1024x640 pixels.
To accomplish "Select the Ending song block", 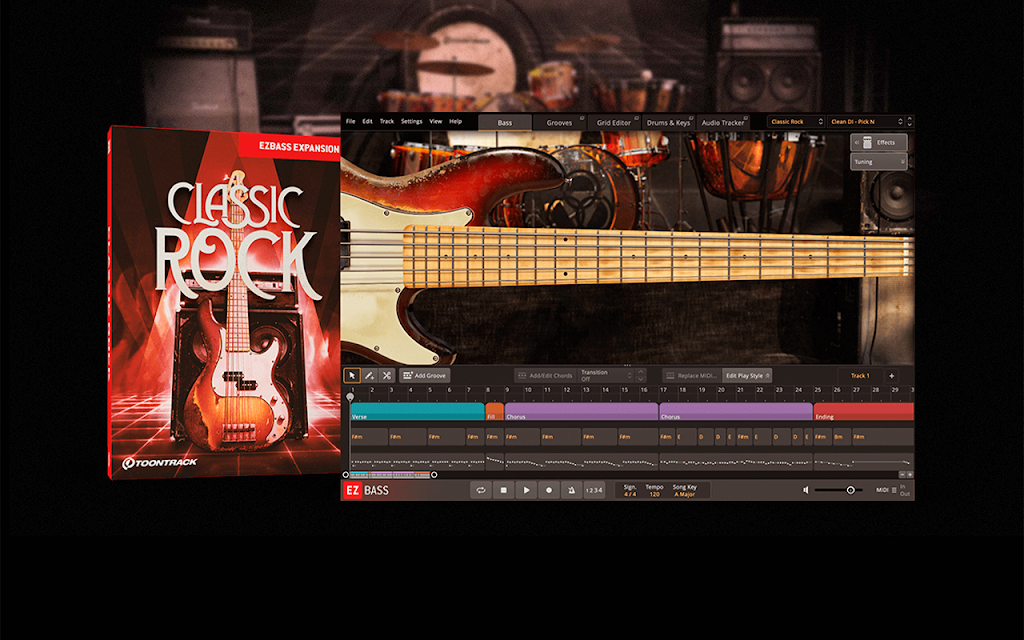I will (863, 411).
